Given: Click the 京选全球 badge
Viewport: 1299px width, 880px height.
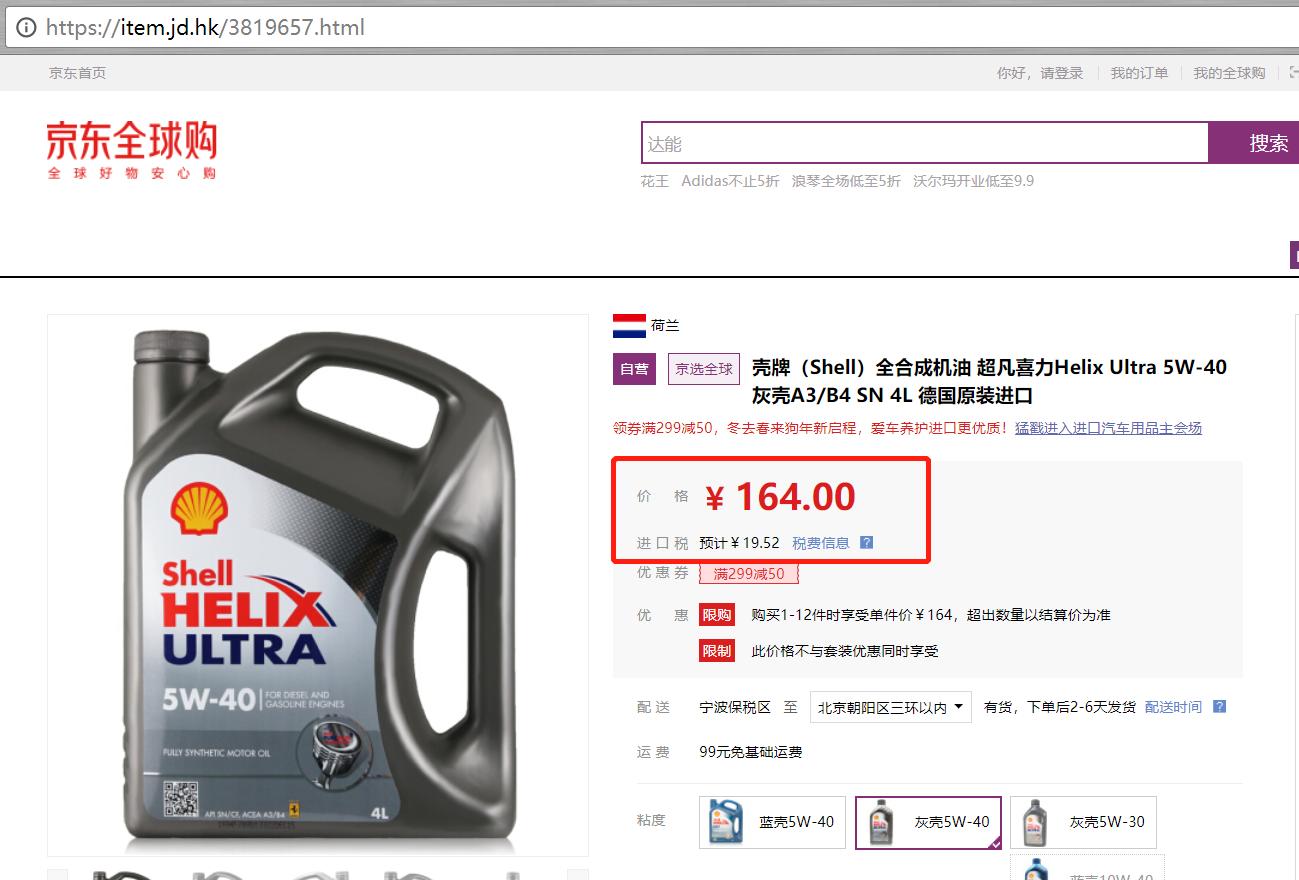Looking at the screenshot, I should point(704,369).
